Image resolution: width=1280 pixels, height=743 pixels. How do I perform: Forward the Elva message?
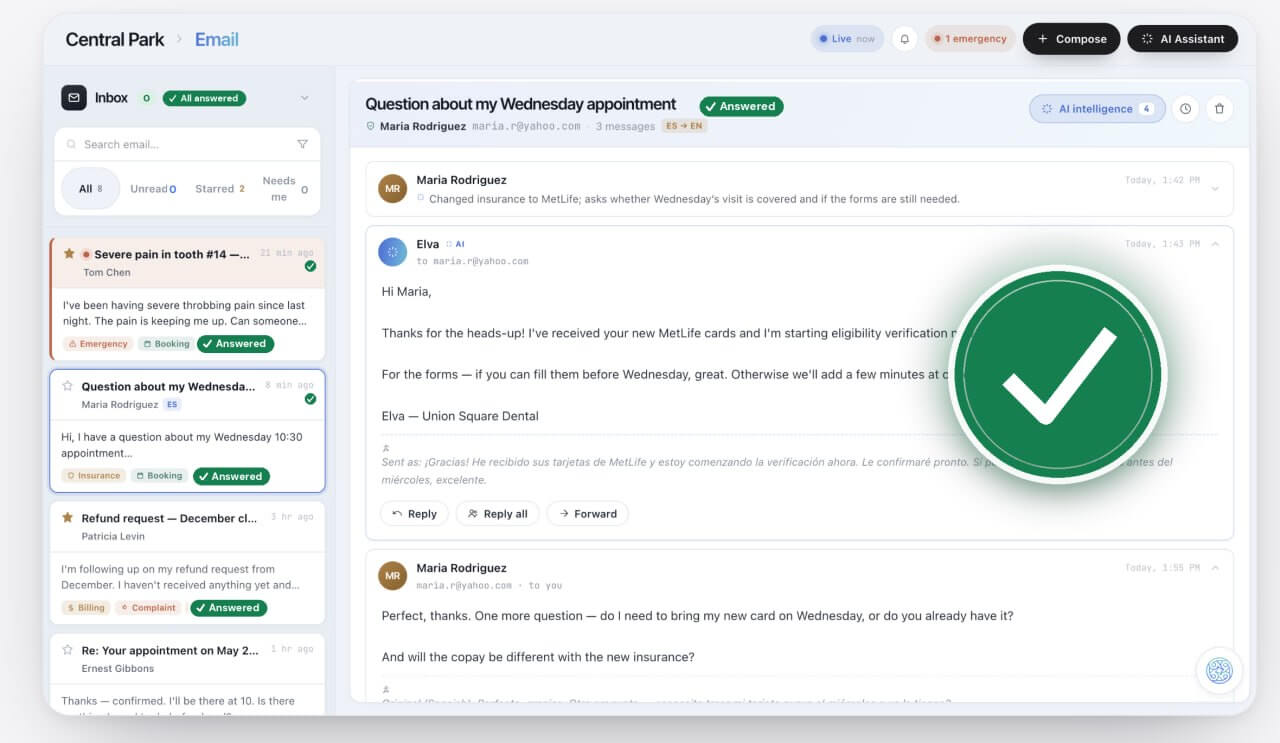pos(587,514)
